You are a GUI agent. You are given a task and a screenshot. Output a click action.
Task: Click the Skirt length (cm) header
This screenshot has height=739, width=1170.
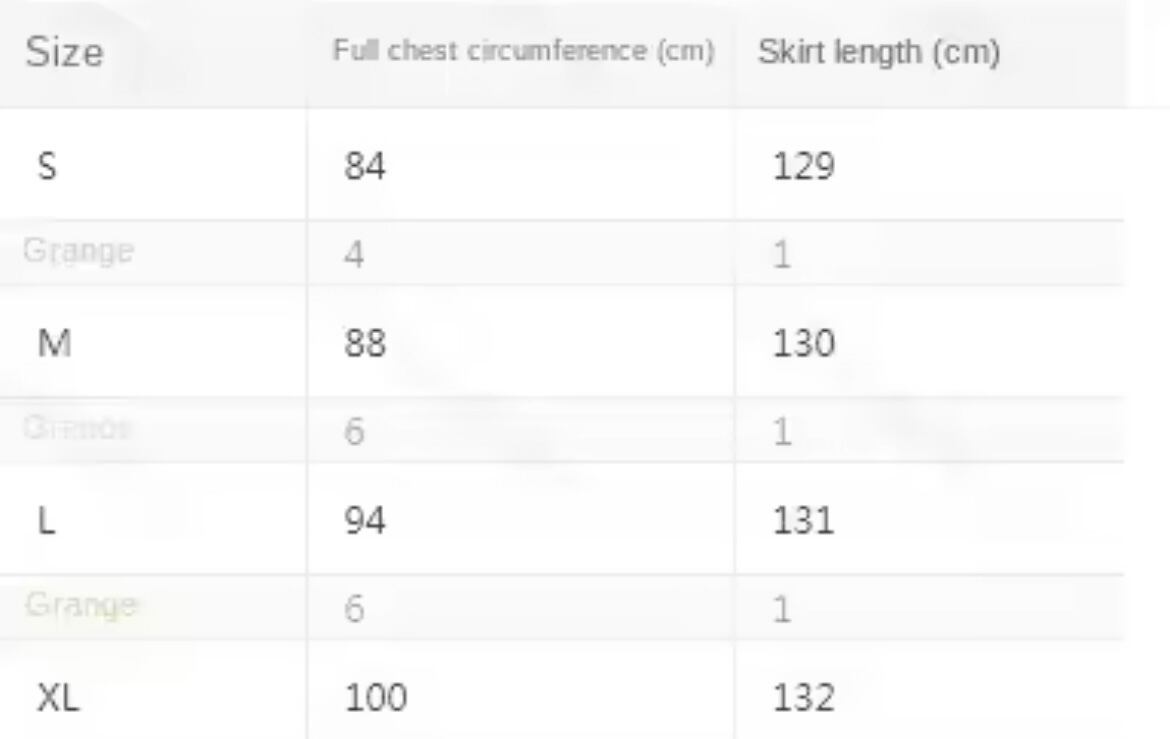pos(878,52)
